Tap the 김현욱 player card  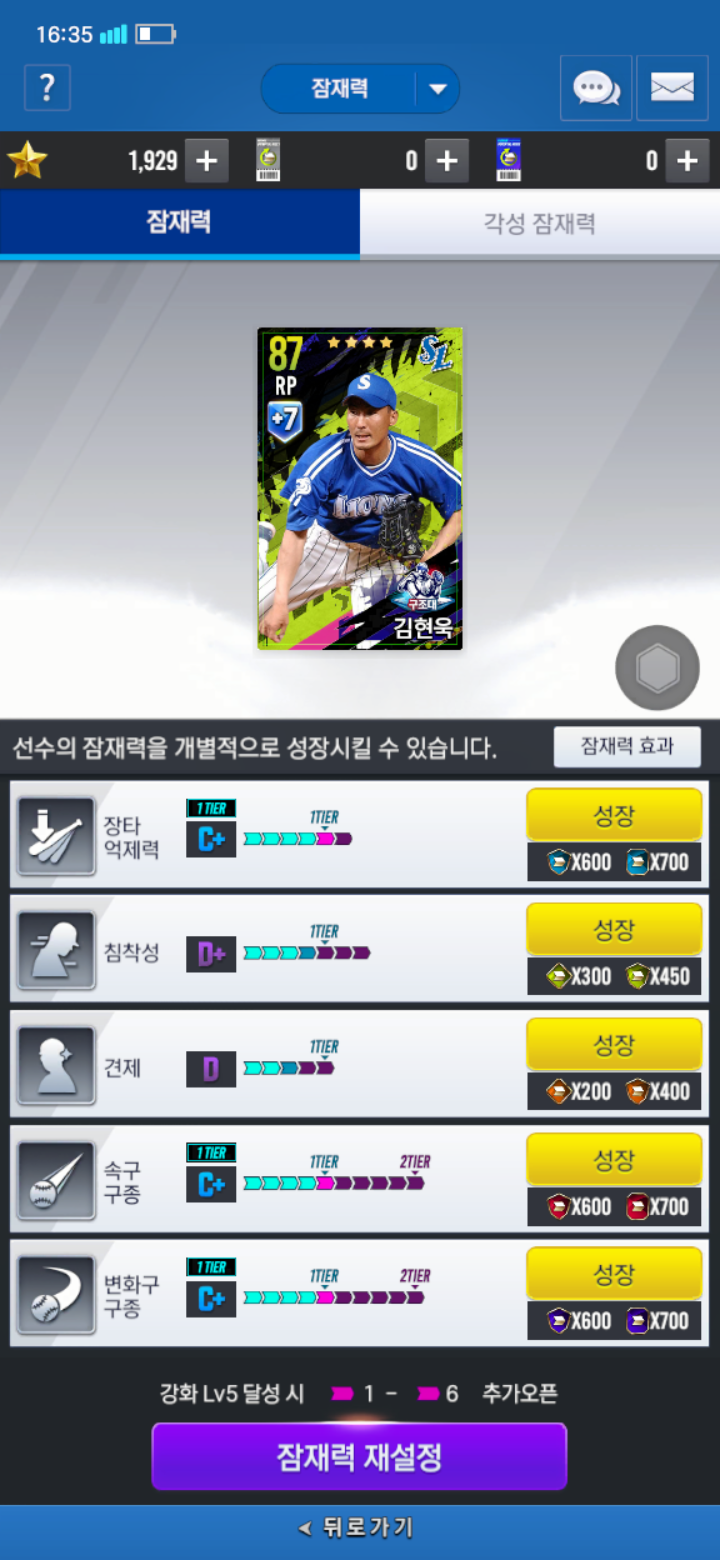(360, 488)
